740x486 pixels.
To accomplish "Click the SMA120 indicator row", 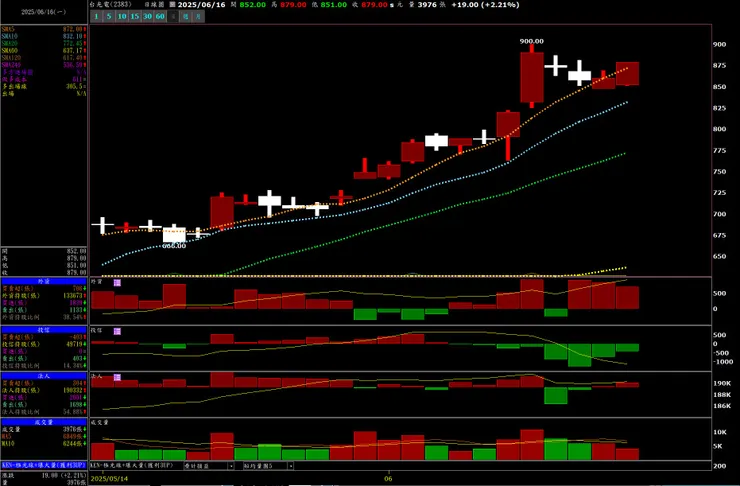I will 44,58.
